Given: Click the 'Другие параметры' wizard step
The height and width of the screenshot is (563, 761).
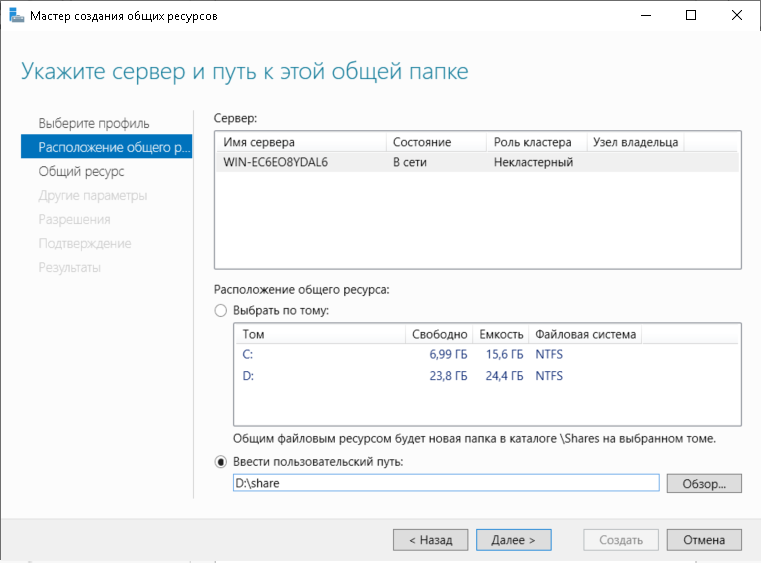Looking at the screenshot, I should [x=93, y=195].
